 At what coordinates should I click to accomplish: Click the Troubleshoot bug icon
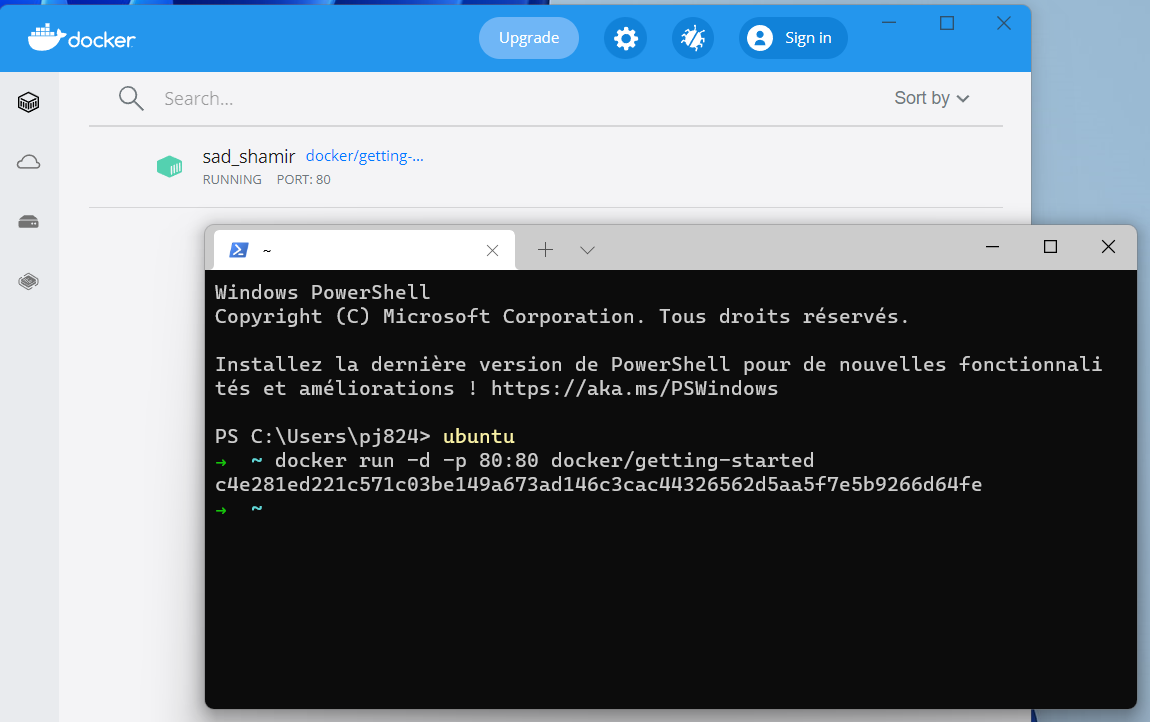point(692,37)
